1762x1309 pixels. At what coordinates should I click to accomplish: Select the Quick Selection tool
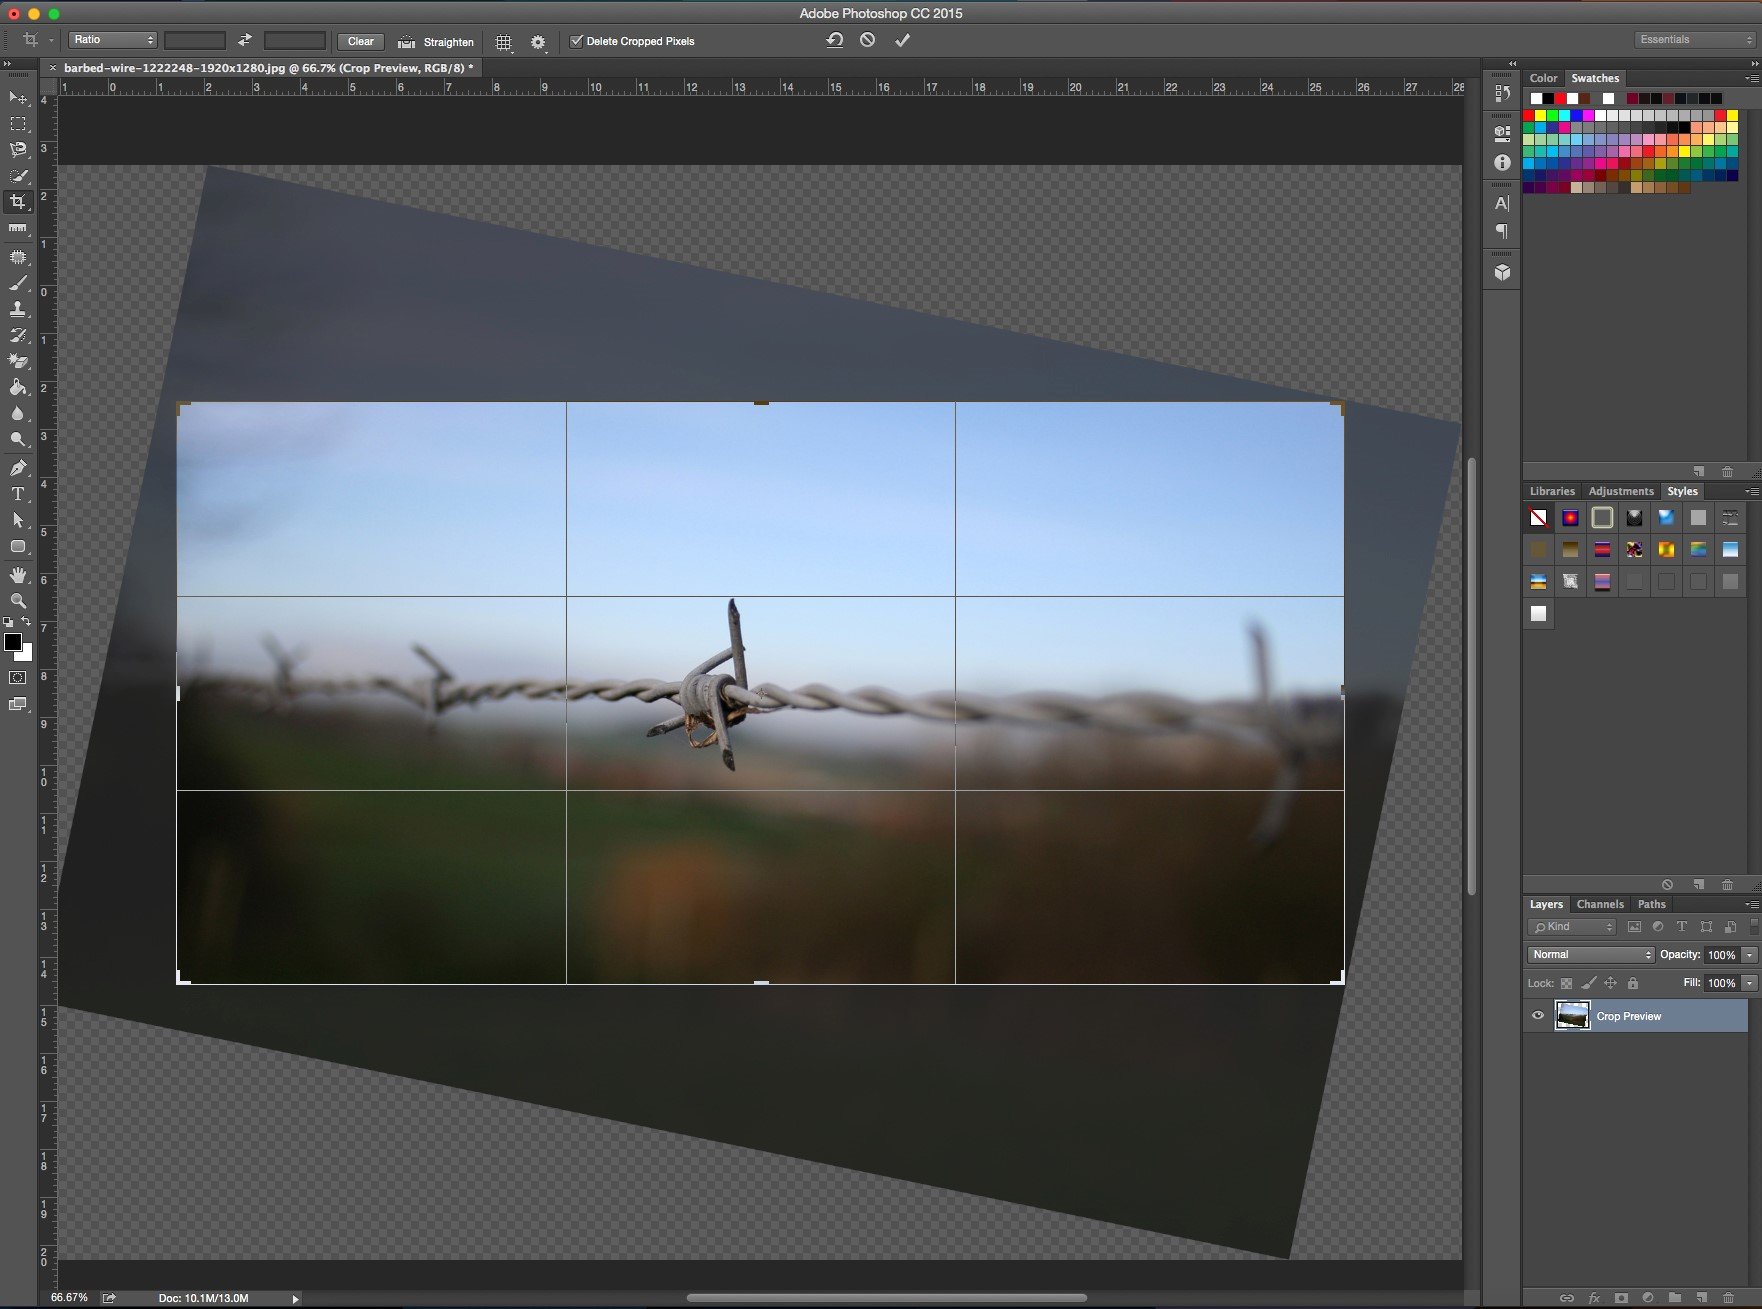pyautogui.click(x=18, y=176)
